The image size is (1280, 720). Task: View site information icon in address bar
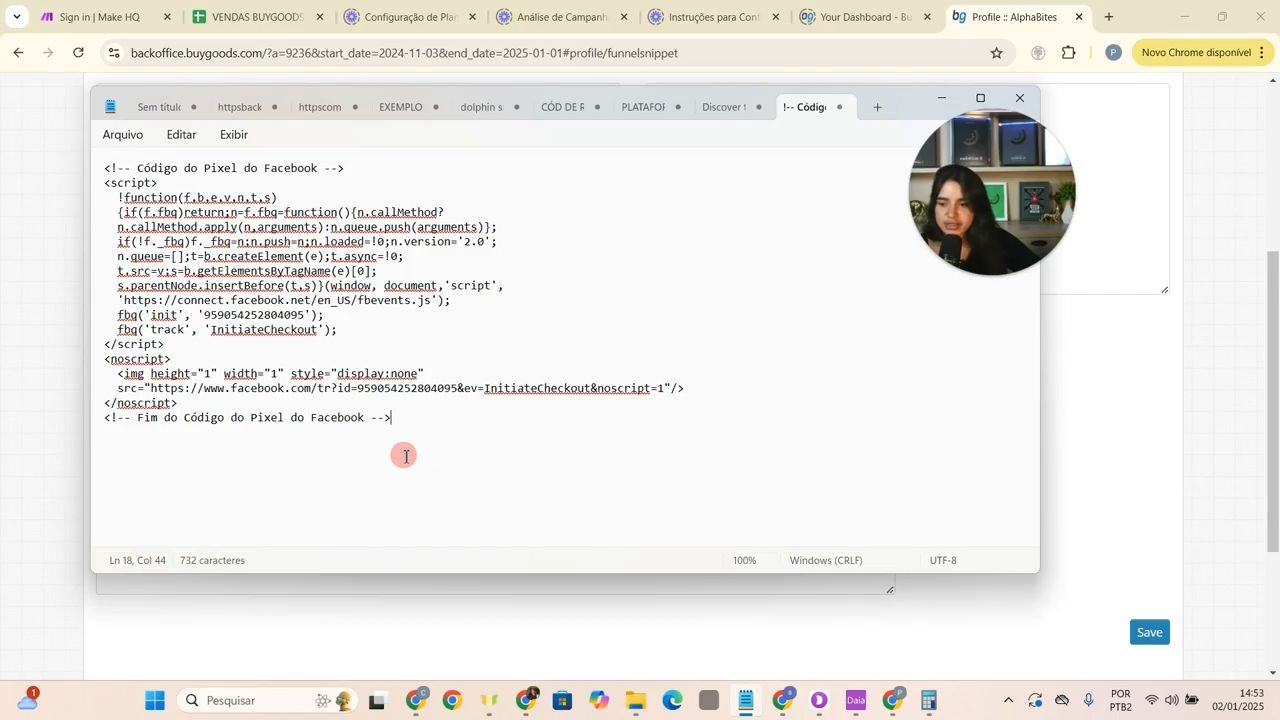click(113, 53)
